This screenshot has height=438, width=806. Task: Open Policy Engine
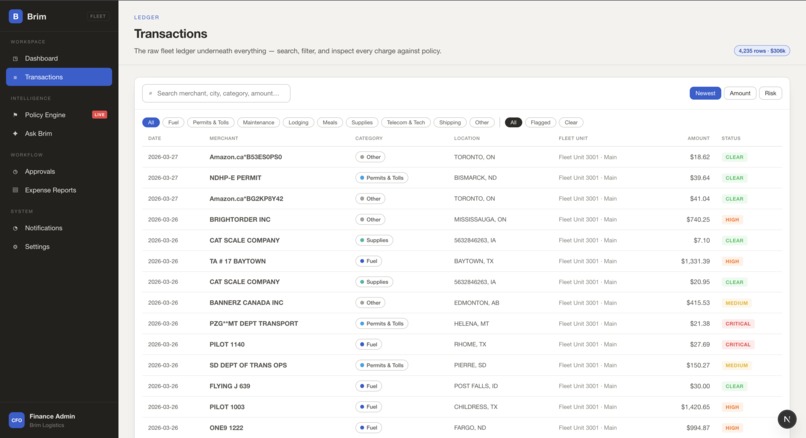[59, 115]
